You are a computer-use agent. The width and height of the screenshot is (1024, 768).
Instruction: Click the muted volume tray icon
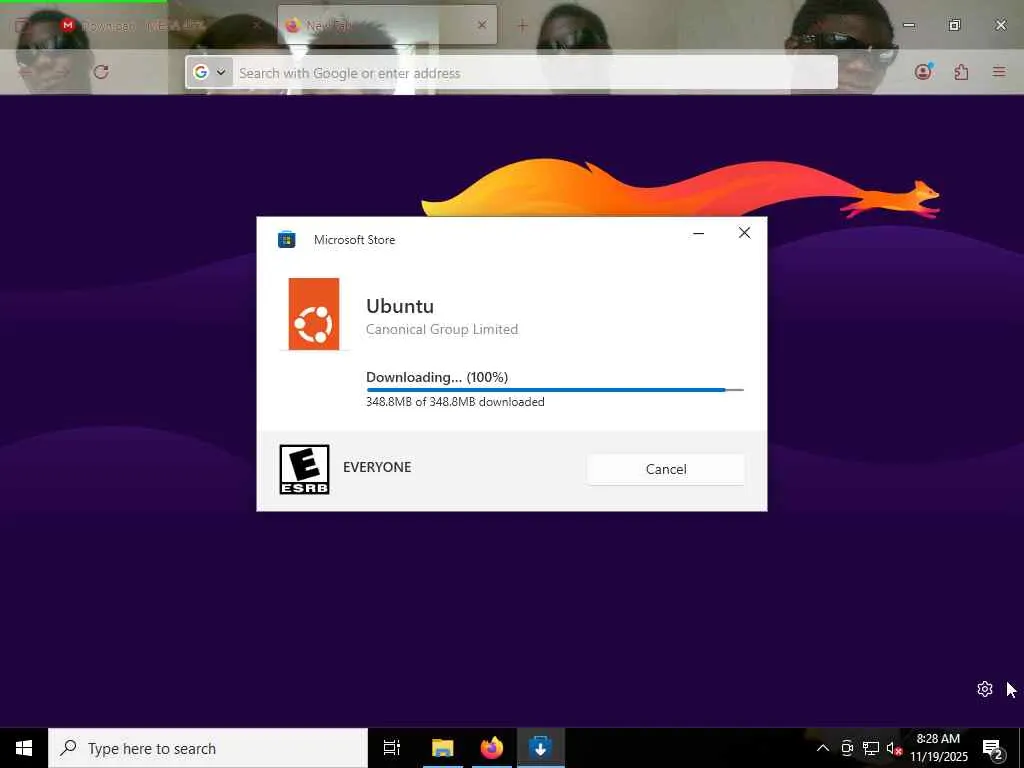(x=893, y=748)
